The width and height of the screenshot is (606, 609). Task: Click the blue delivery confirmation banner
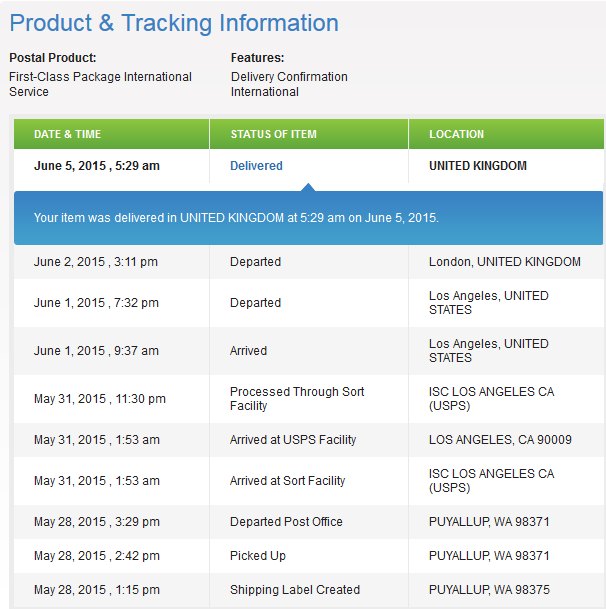[308, 218]
